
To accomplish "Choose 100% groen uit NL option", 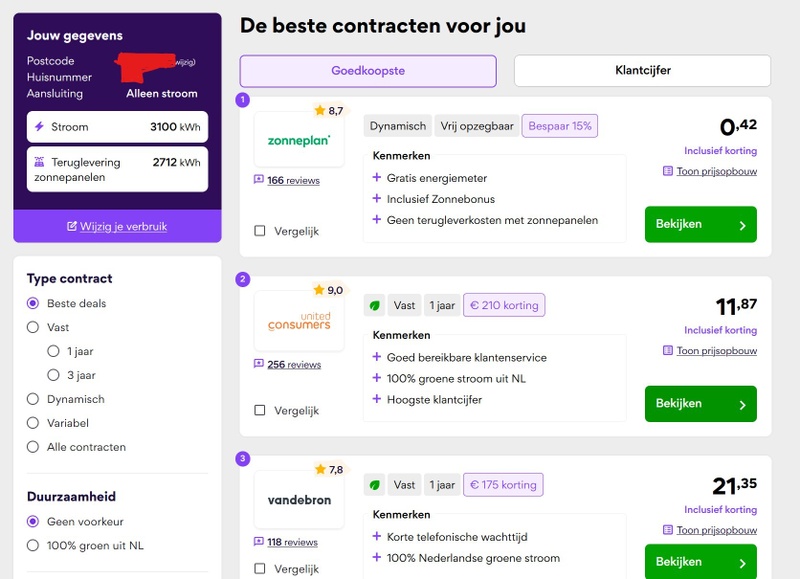I will point(33,545).
